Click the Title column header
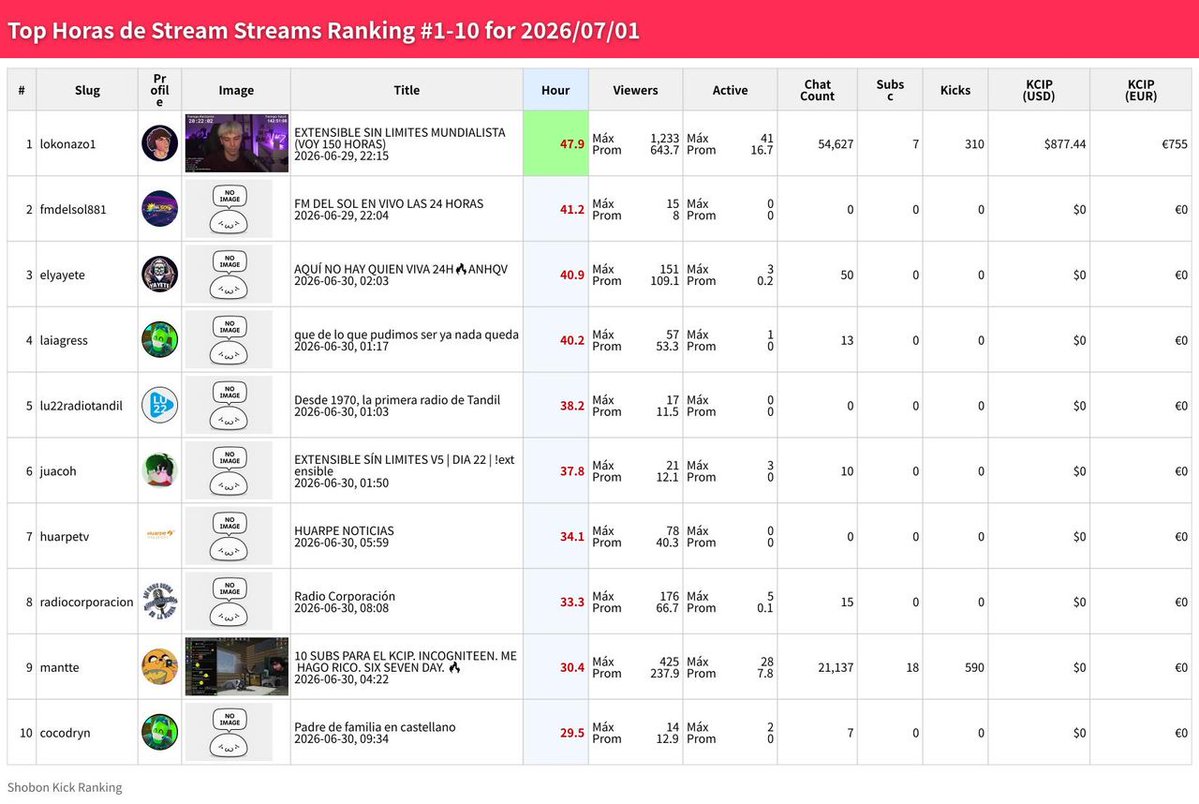This screenshot has width=1199, height=804. (x=407, y=90)
